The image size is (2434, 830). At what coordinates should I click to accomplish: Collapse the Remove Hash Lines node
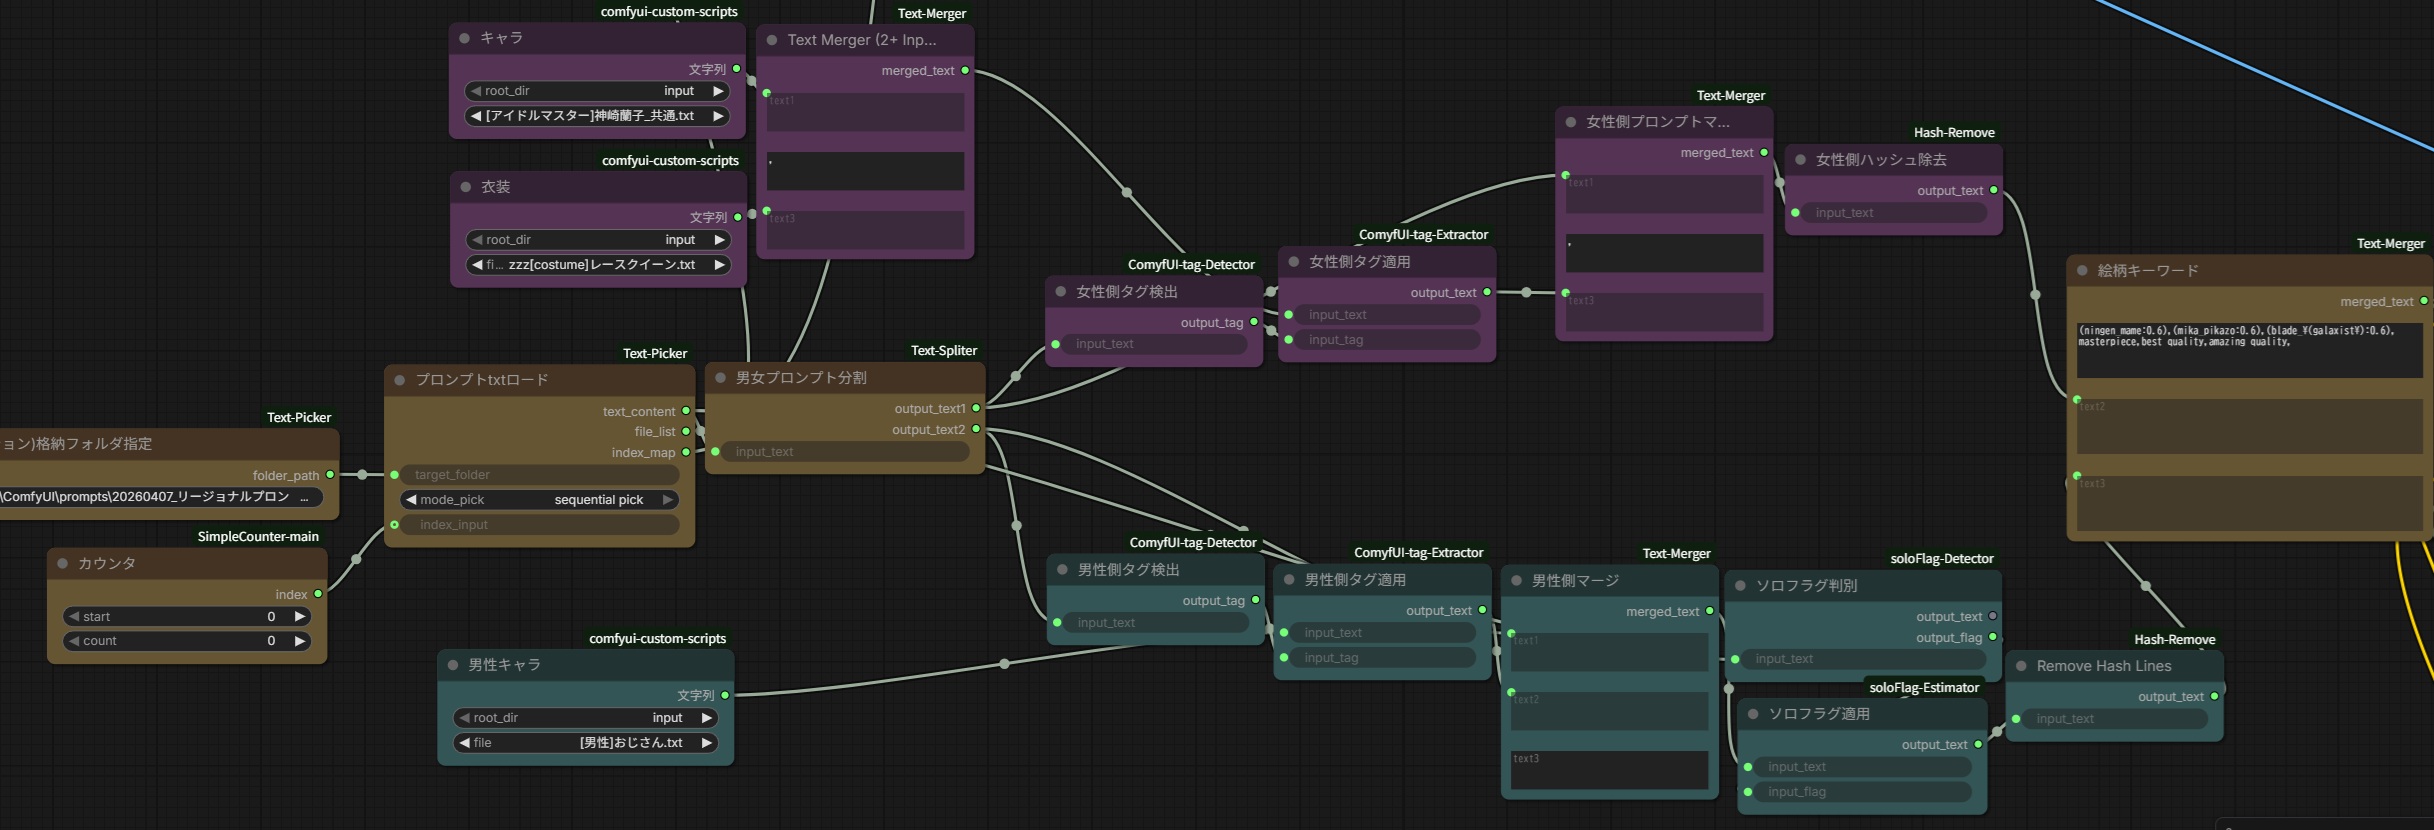[x=2021, y=666]
